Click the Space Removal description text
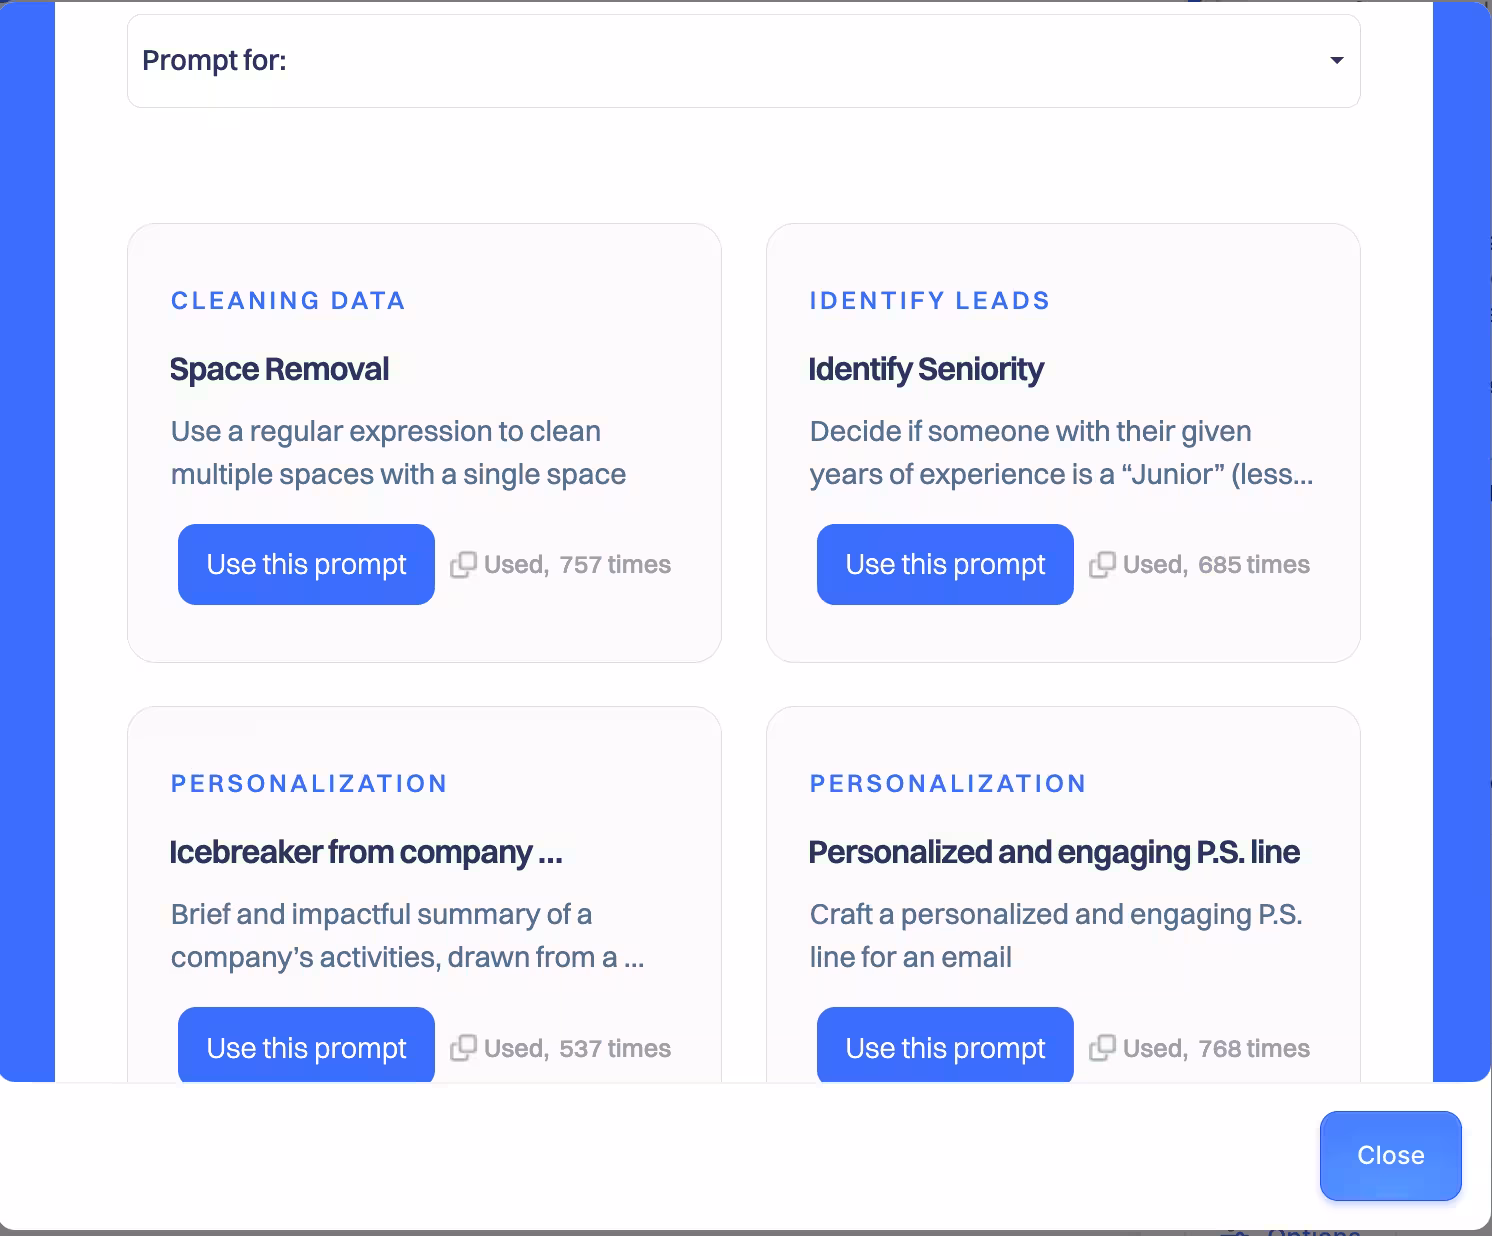 tap(398, 453)
